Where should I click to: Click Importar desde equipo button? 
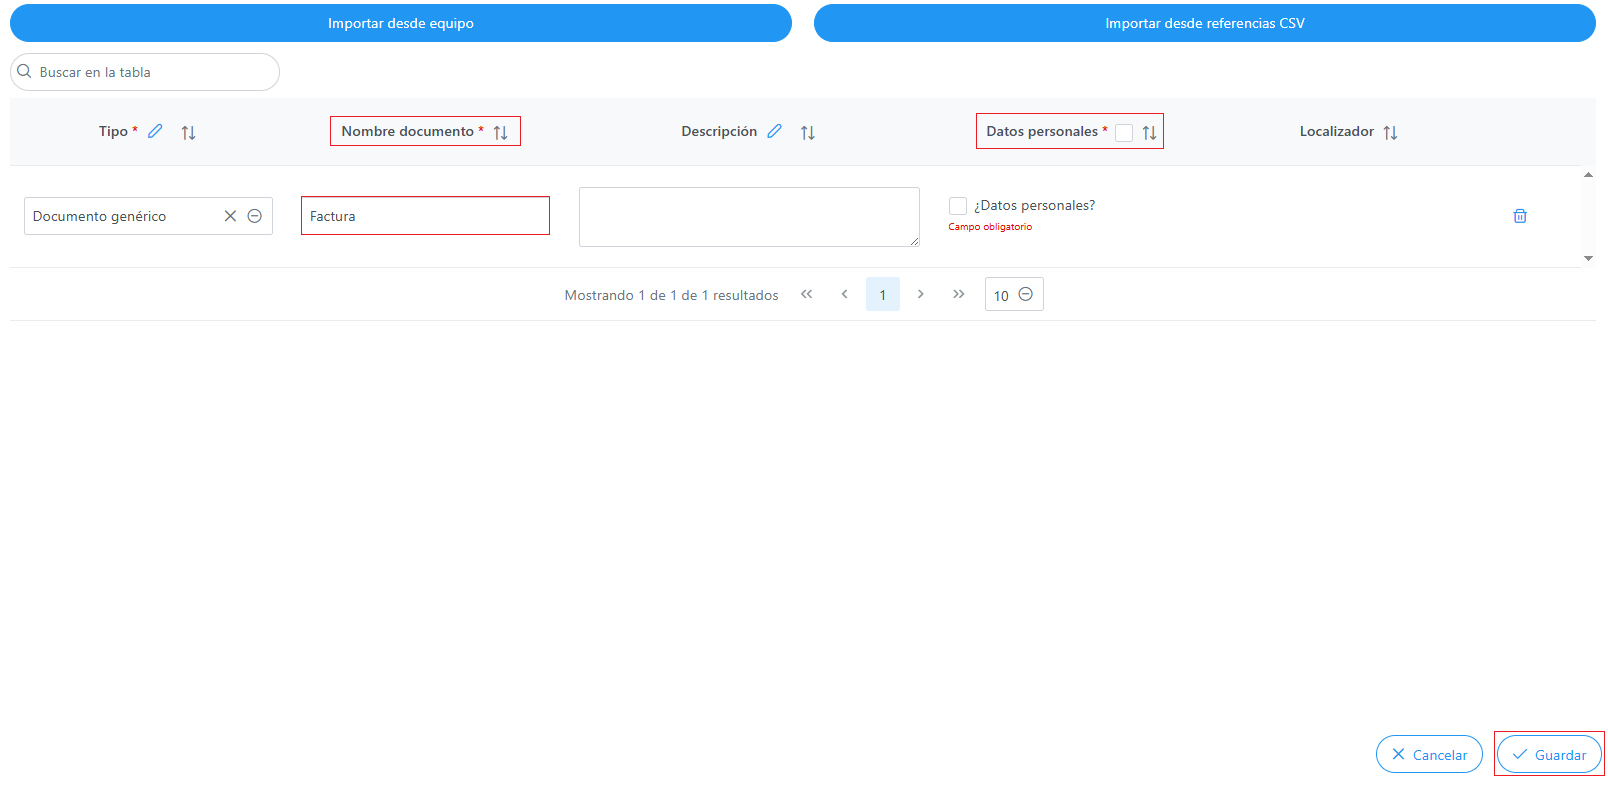[401, 23]
